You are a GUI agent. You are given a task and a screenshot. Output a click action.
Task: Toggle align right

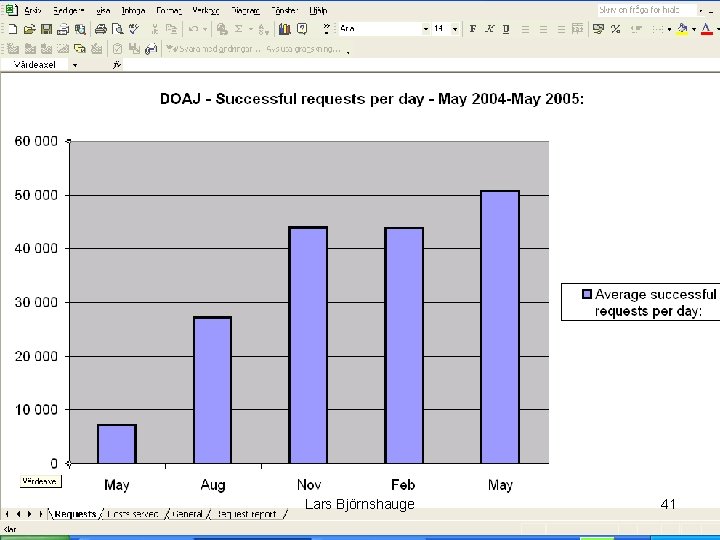[561, 29]
